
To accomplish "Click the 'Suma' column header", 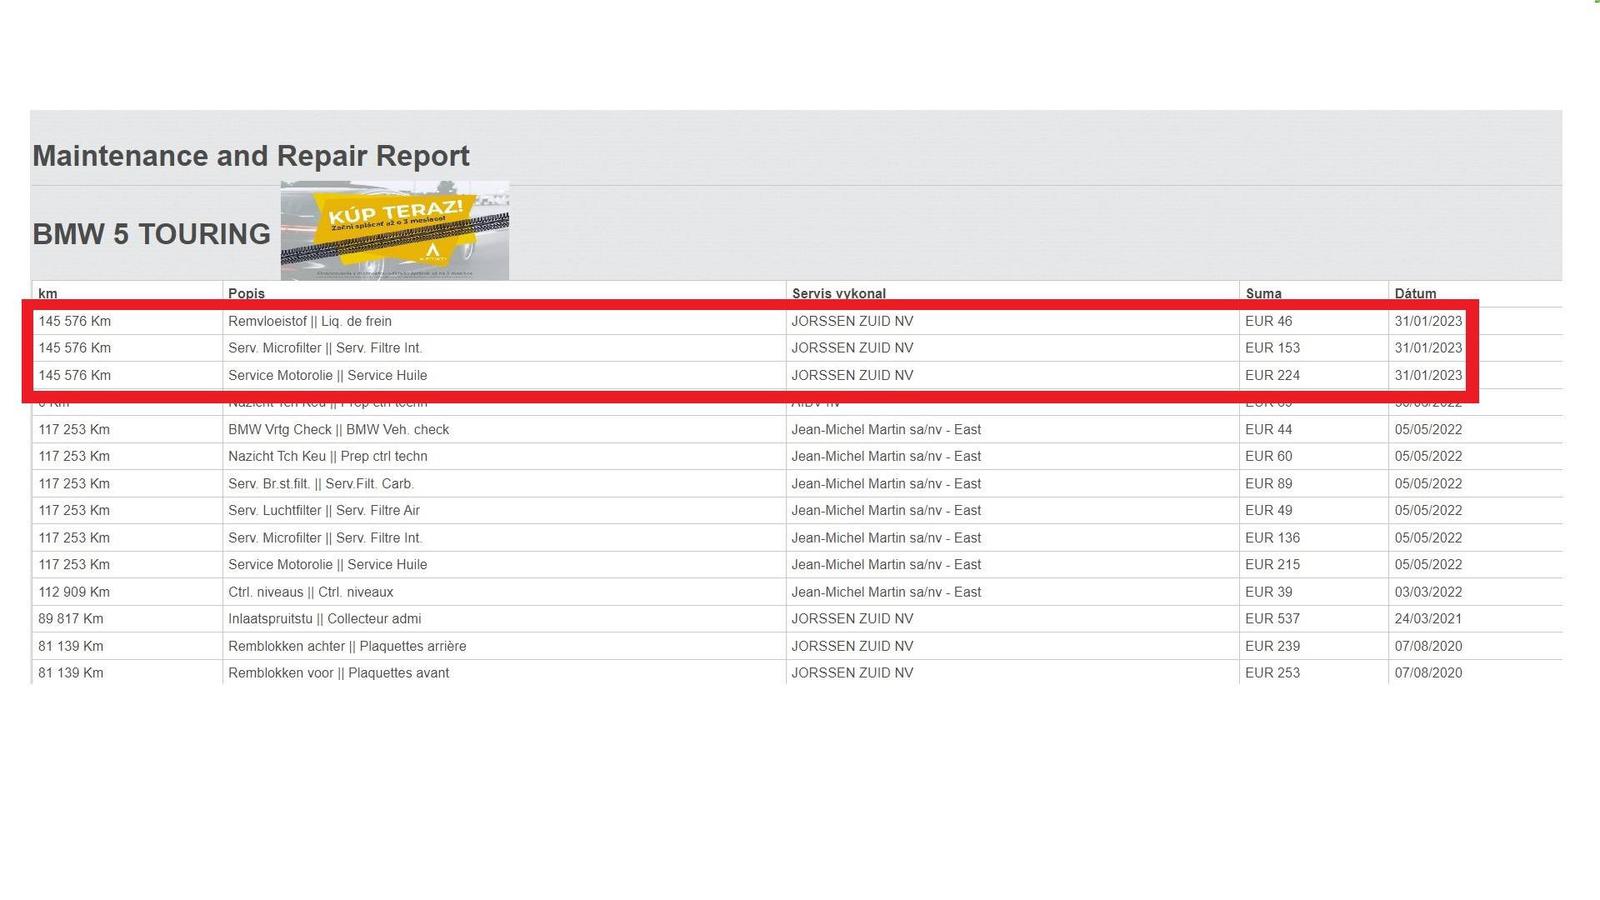I will click(x=1263, y=293).
